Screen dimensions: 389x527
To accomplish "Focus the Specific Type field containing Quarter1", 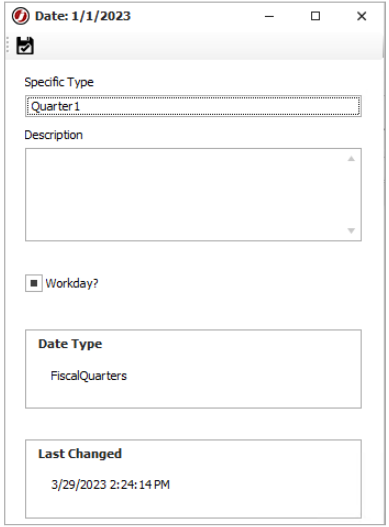I will tap(193, 106).
